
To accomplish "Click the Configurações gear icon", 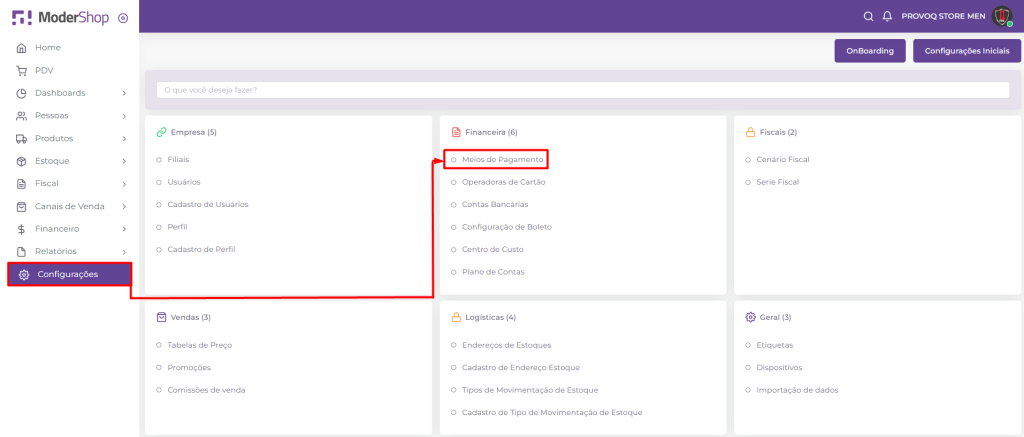I will click(24, 274).
